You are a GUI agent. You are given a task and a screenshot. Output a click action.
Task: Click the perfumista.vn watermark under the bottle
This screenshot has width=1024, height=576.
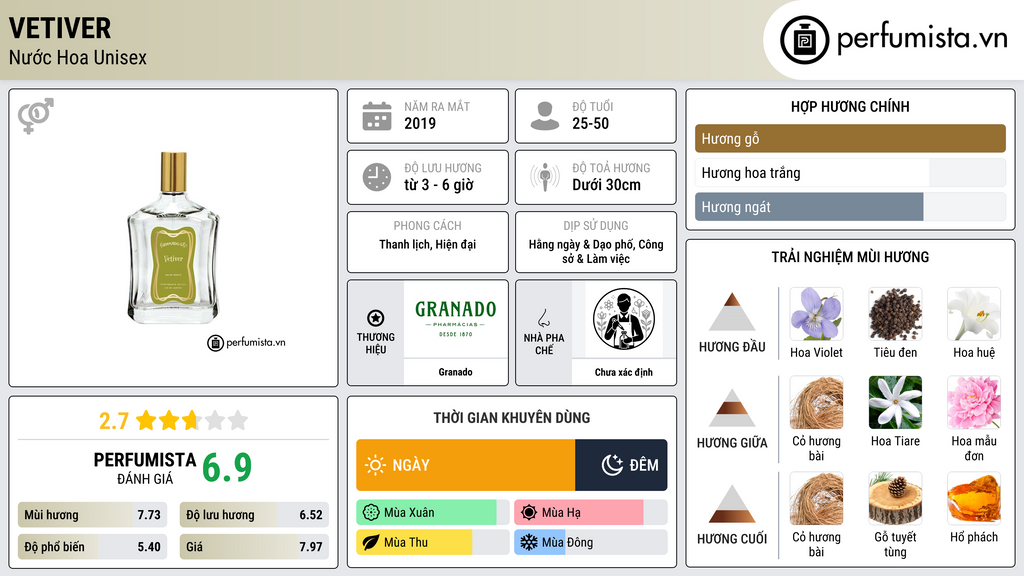[246, 342]
